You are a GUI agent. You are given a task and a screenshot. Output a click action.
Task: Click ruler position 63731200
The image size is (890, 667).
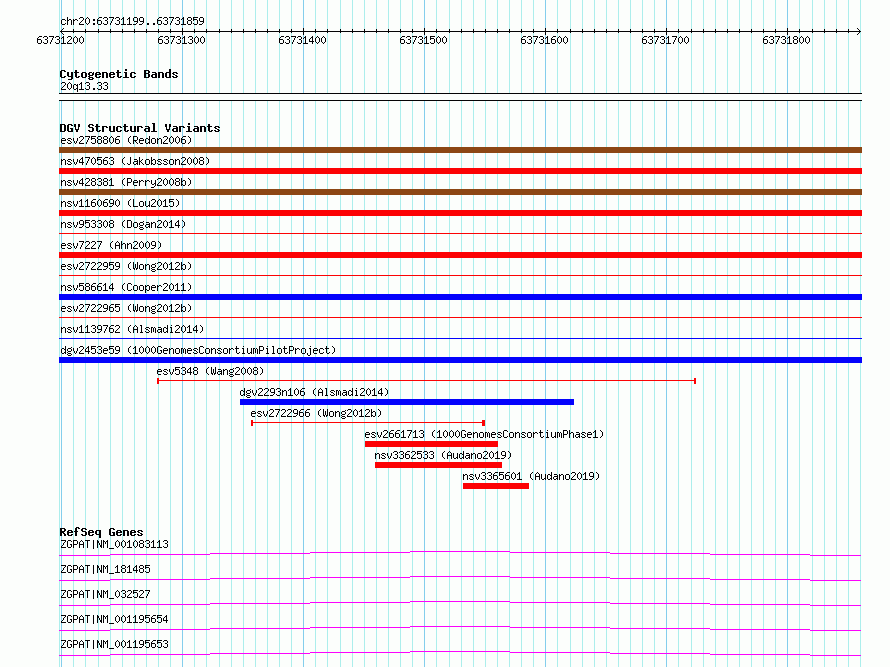pos(60,40)
